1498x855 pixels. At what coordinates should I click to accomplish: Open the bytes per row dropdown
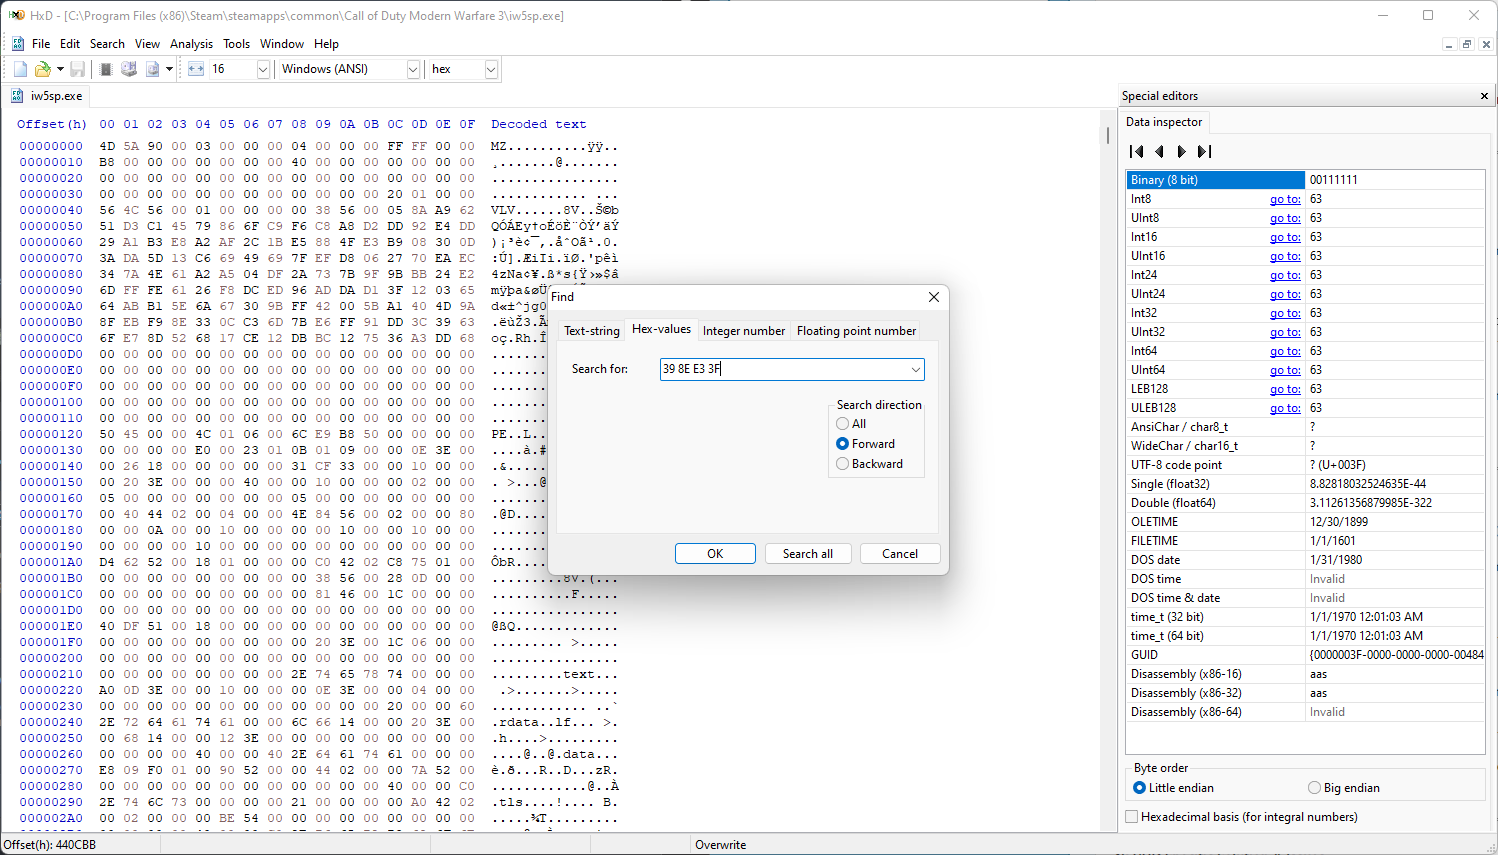pyautogui.click(x=263, y=69)
